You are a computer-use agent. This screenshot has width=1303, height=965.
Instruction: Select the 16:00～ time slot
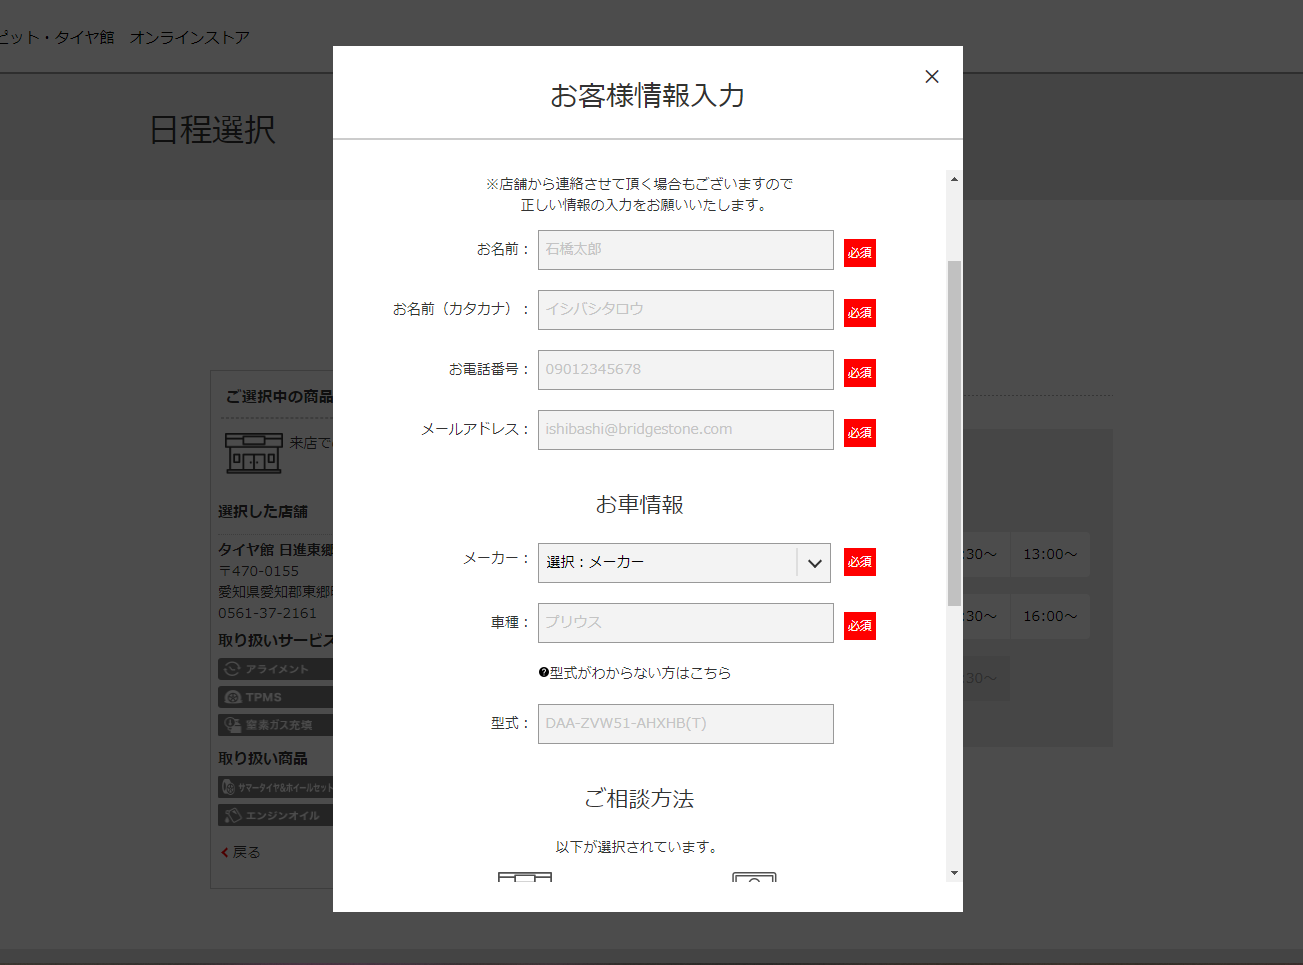click(x=1049, y=616)
